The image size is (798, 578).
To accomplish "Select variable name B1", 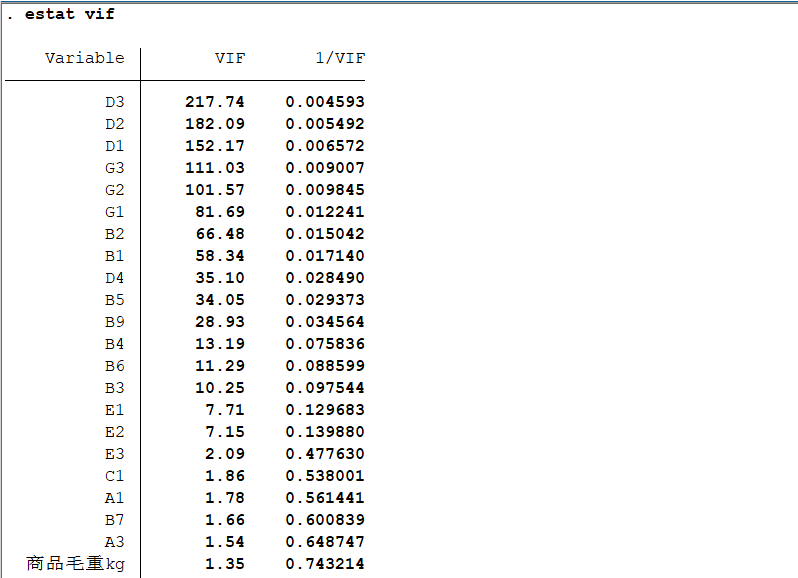I will [x=115, y=256].
